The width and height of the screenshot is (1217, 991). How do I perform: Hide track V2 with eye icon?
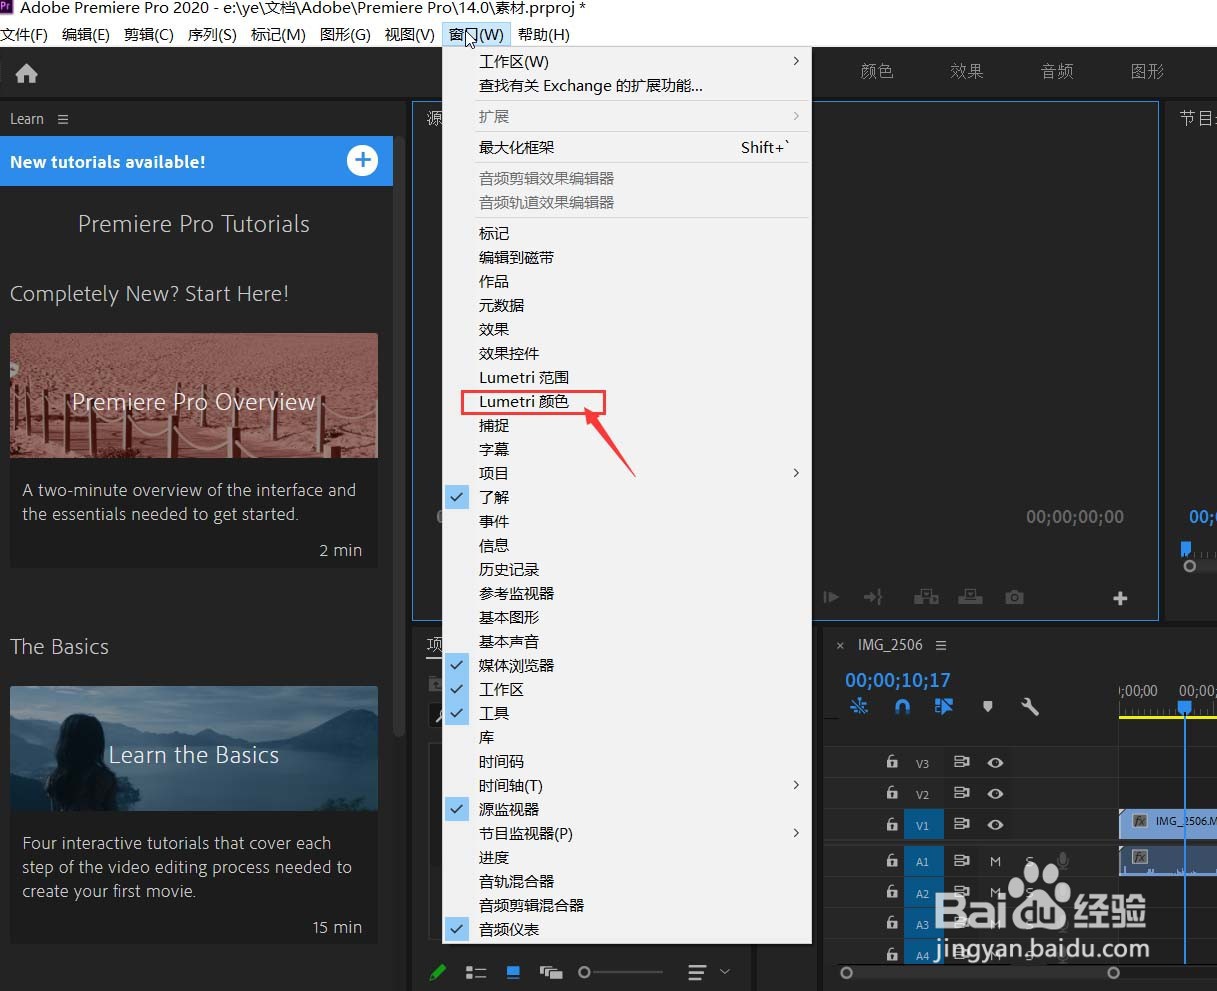coord(995,793)
